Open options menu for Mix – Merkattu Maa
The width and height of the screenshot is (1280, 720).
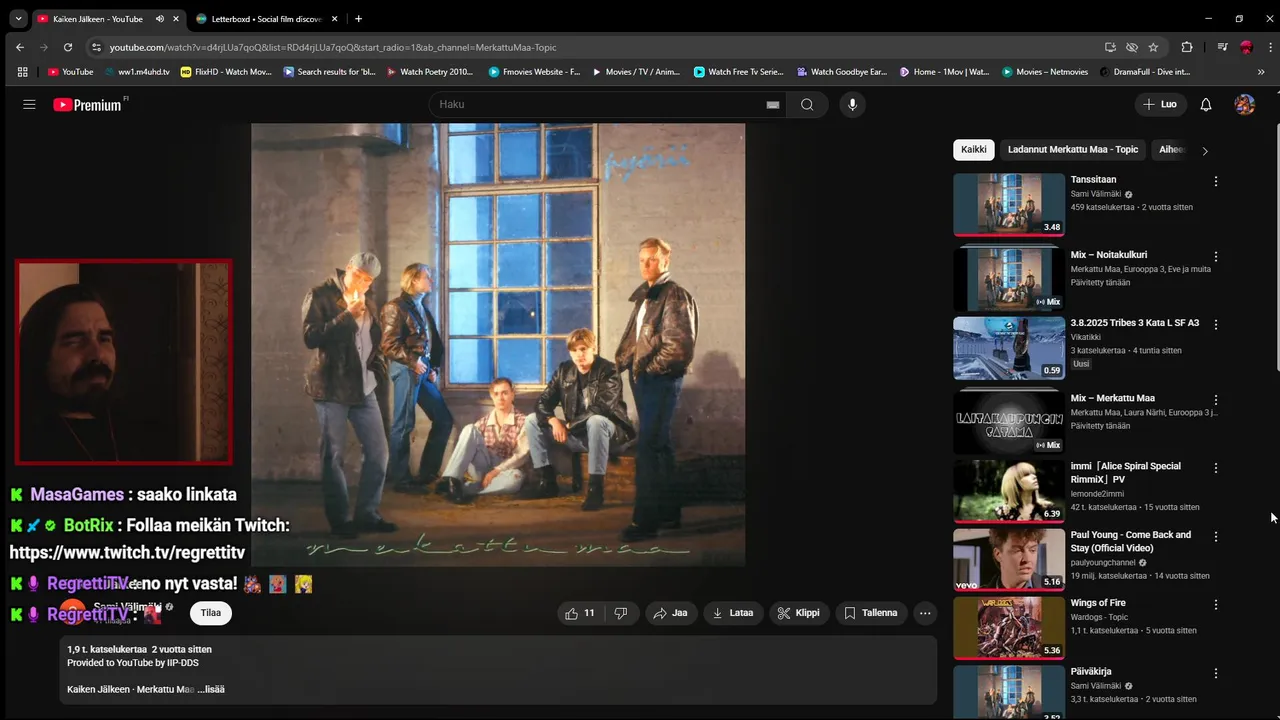(1216, 400)
